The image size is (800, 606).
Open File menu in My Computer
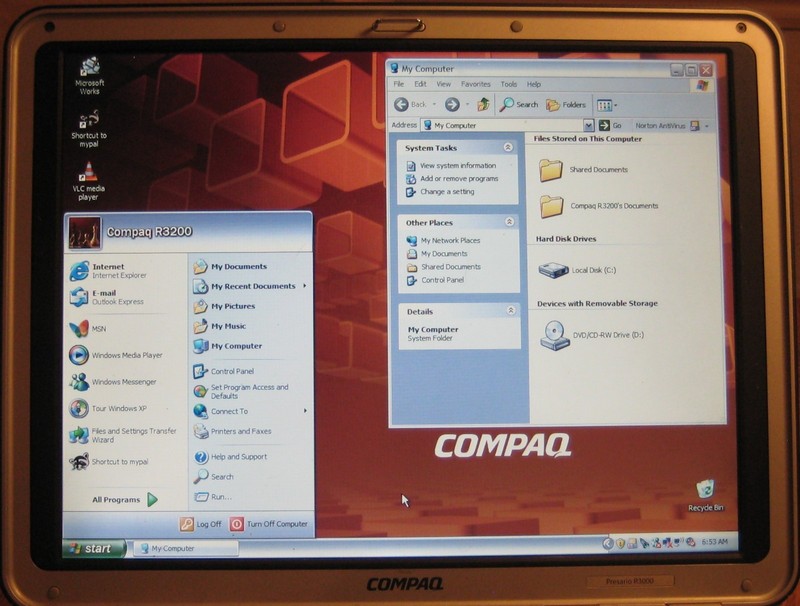pos(399,84)
